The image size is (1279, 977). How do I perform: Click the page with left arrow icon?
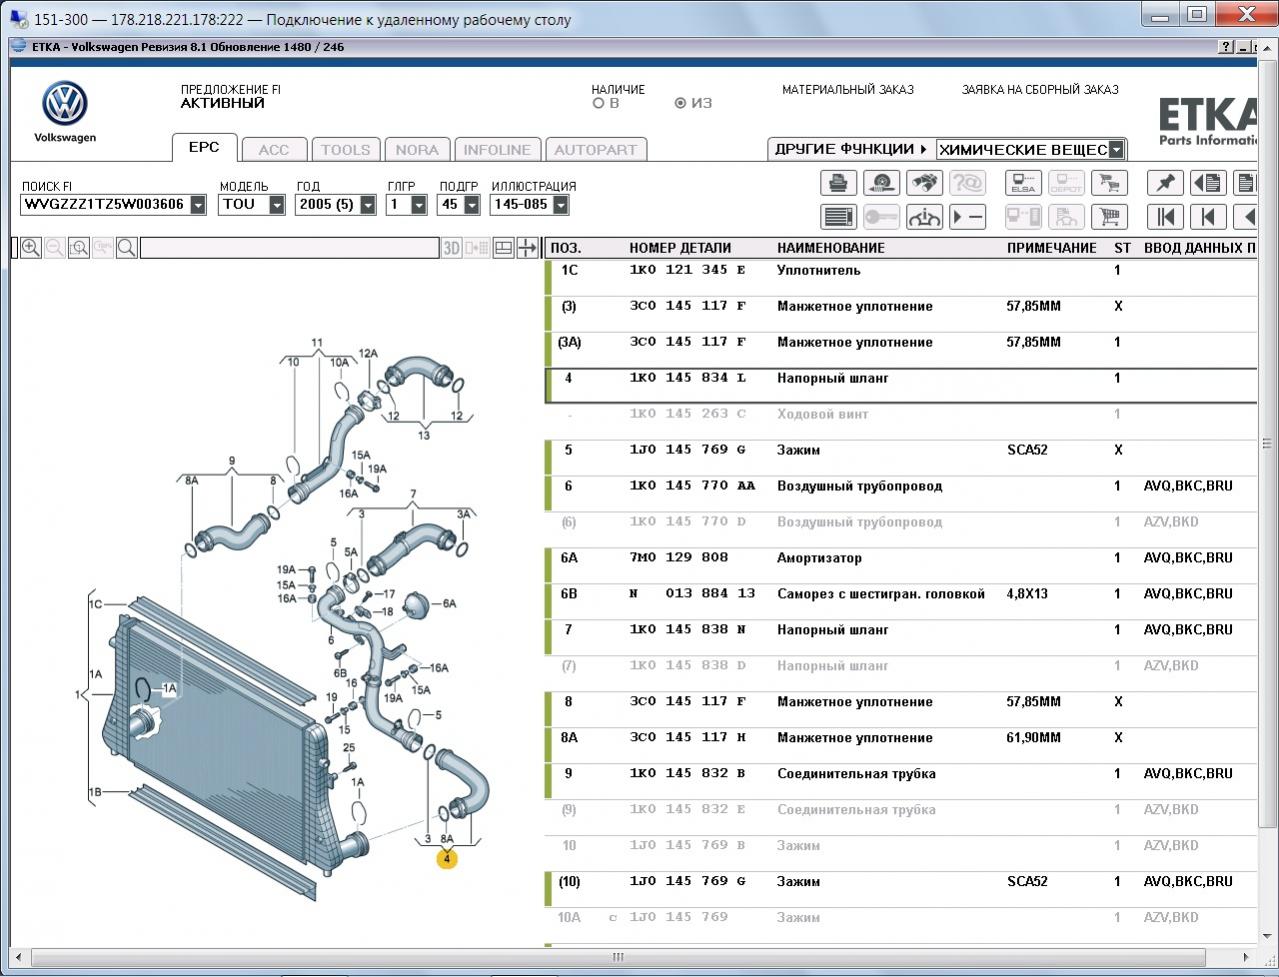pyautogui.click(x=1208, y=183)
